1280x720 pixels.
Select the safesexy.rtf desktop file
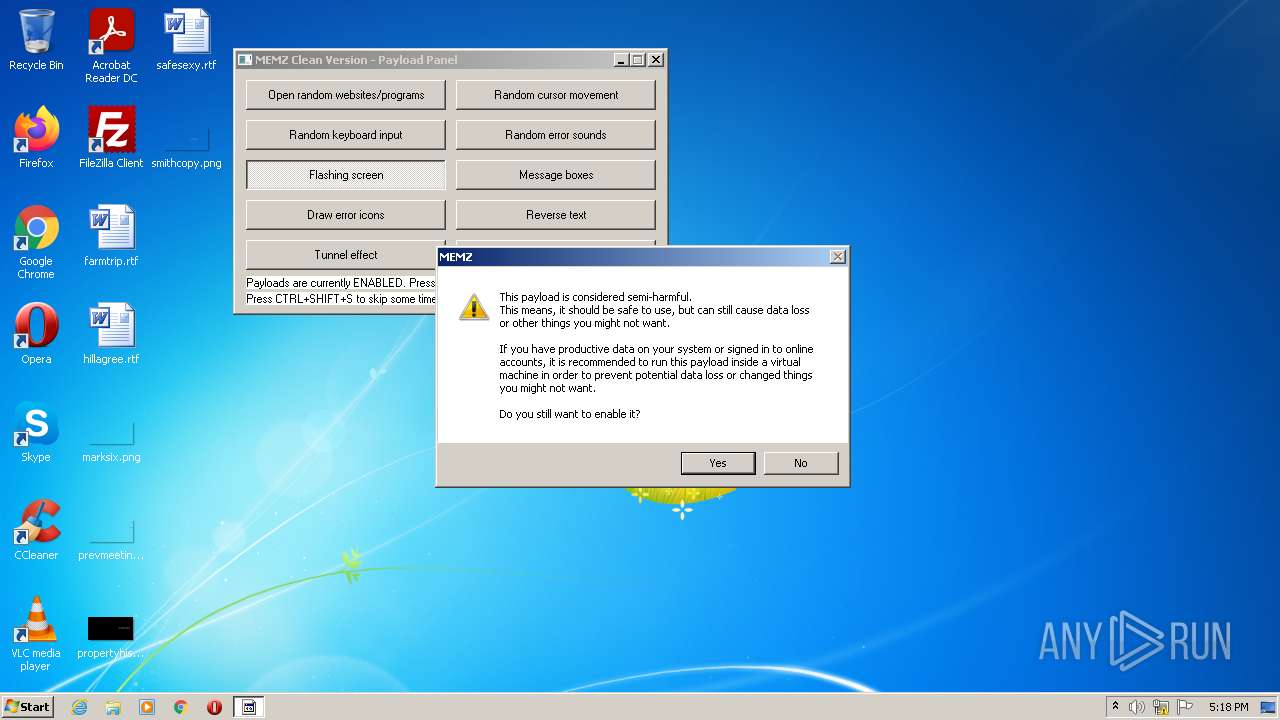pyautogui.click(x=186, y=40)
